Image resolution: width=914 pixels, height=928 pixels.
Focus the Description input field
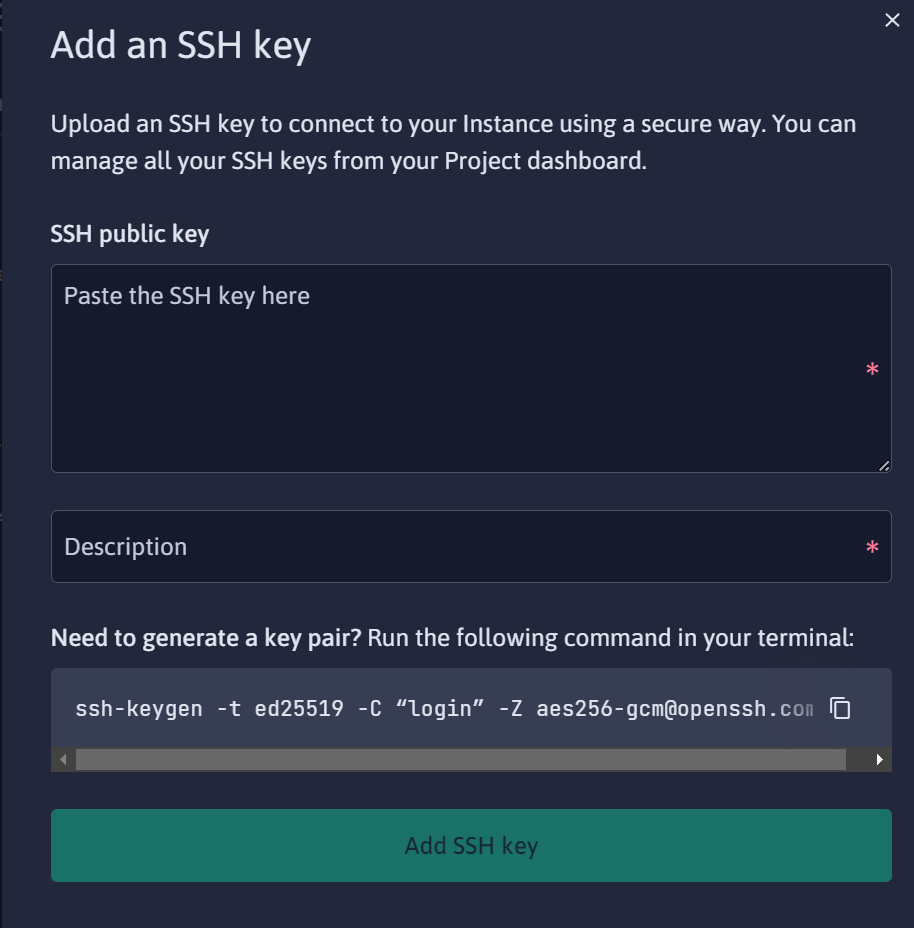(471, 546)
